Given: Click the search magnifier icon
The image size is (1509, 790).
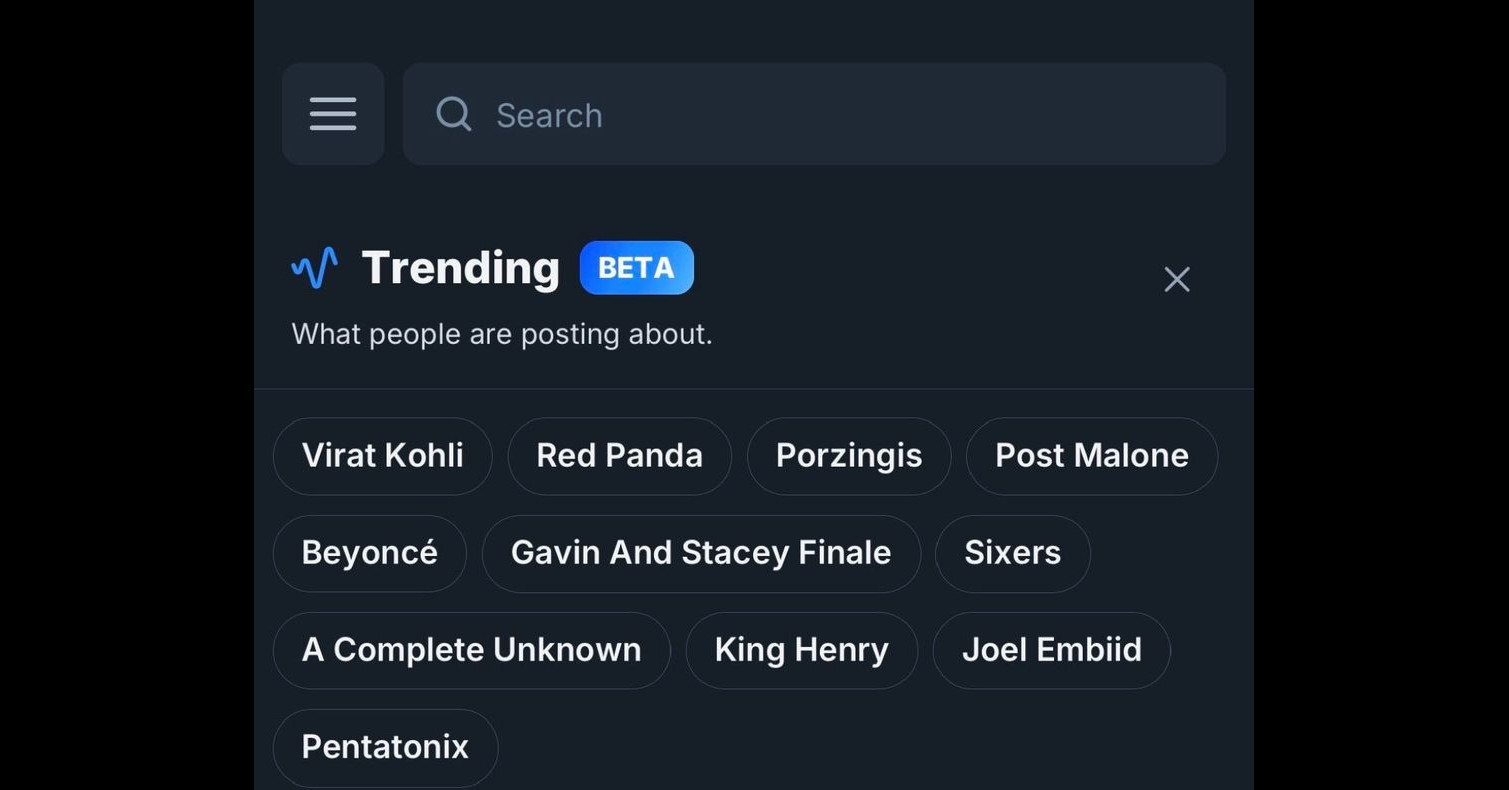Looking at the screenshot, I should pyautogui.click(x=454, y=114).
